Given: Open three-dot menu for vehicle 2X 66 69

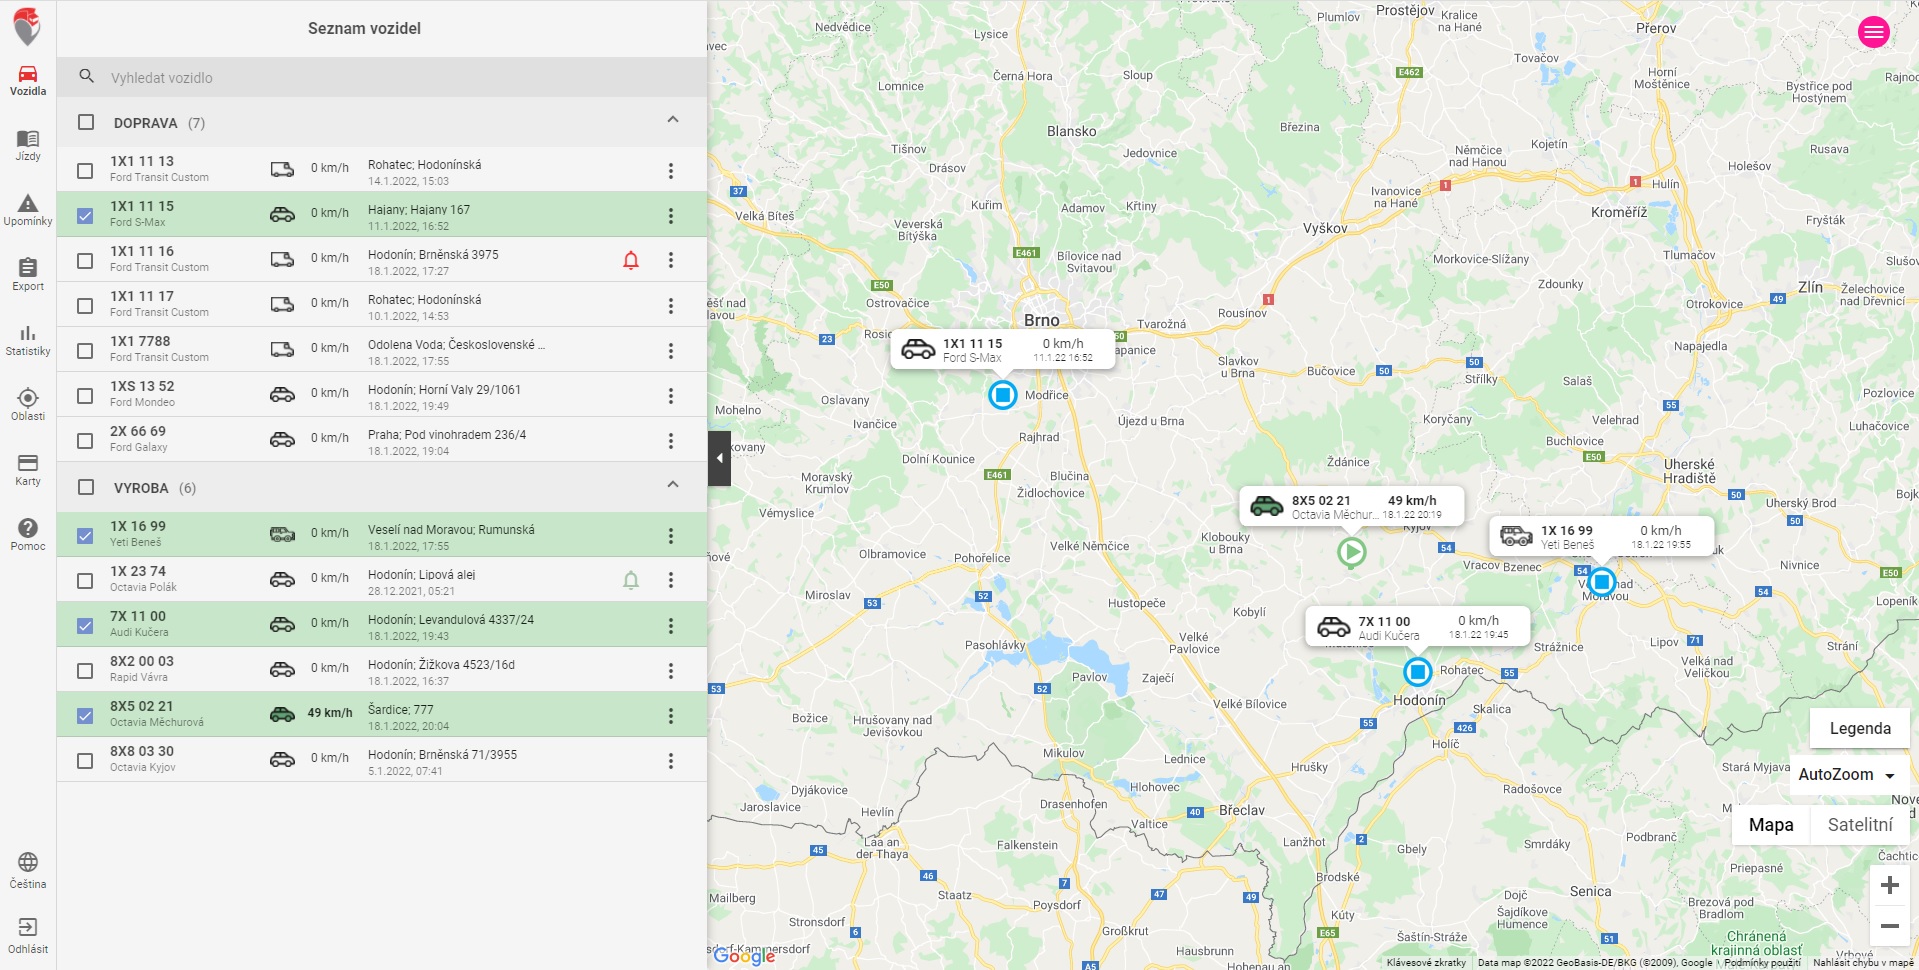Looking at the screenshot, I should pyautogui.click(x=671, y=441).
